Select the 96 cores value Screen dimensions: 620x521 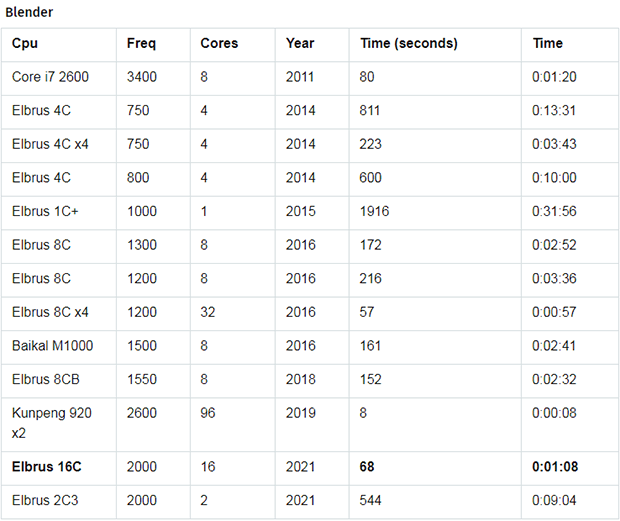(x=208, y=413)
